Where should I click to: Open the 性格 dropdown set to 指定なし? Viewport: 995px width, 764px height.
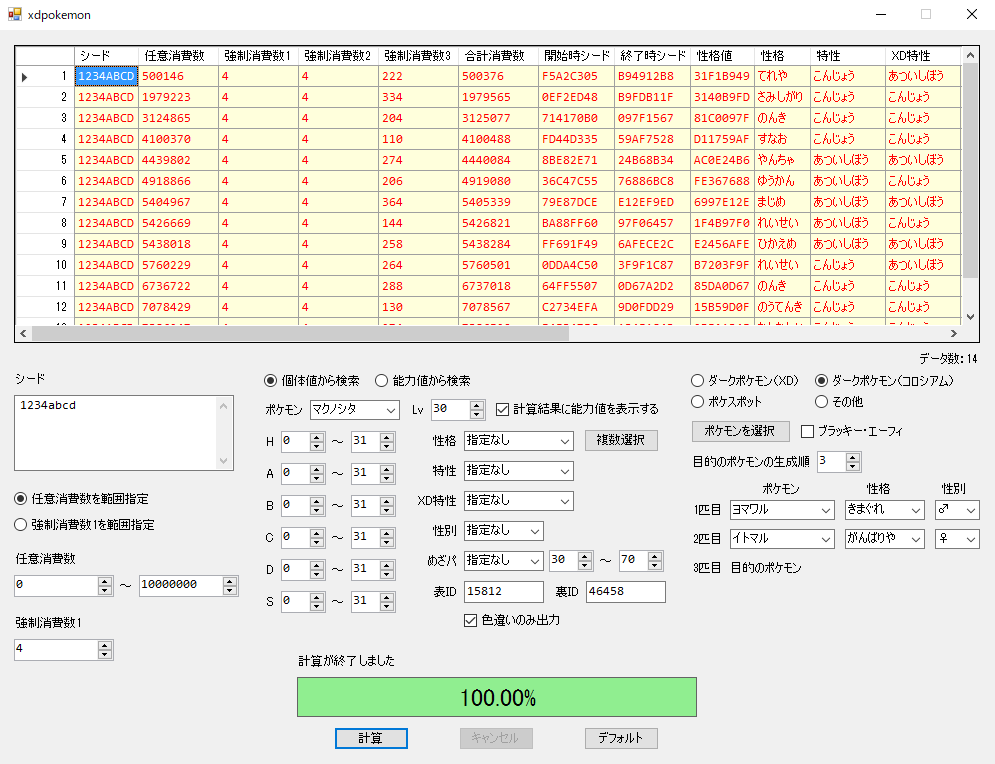pos(518,440)
